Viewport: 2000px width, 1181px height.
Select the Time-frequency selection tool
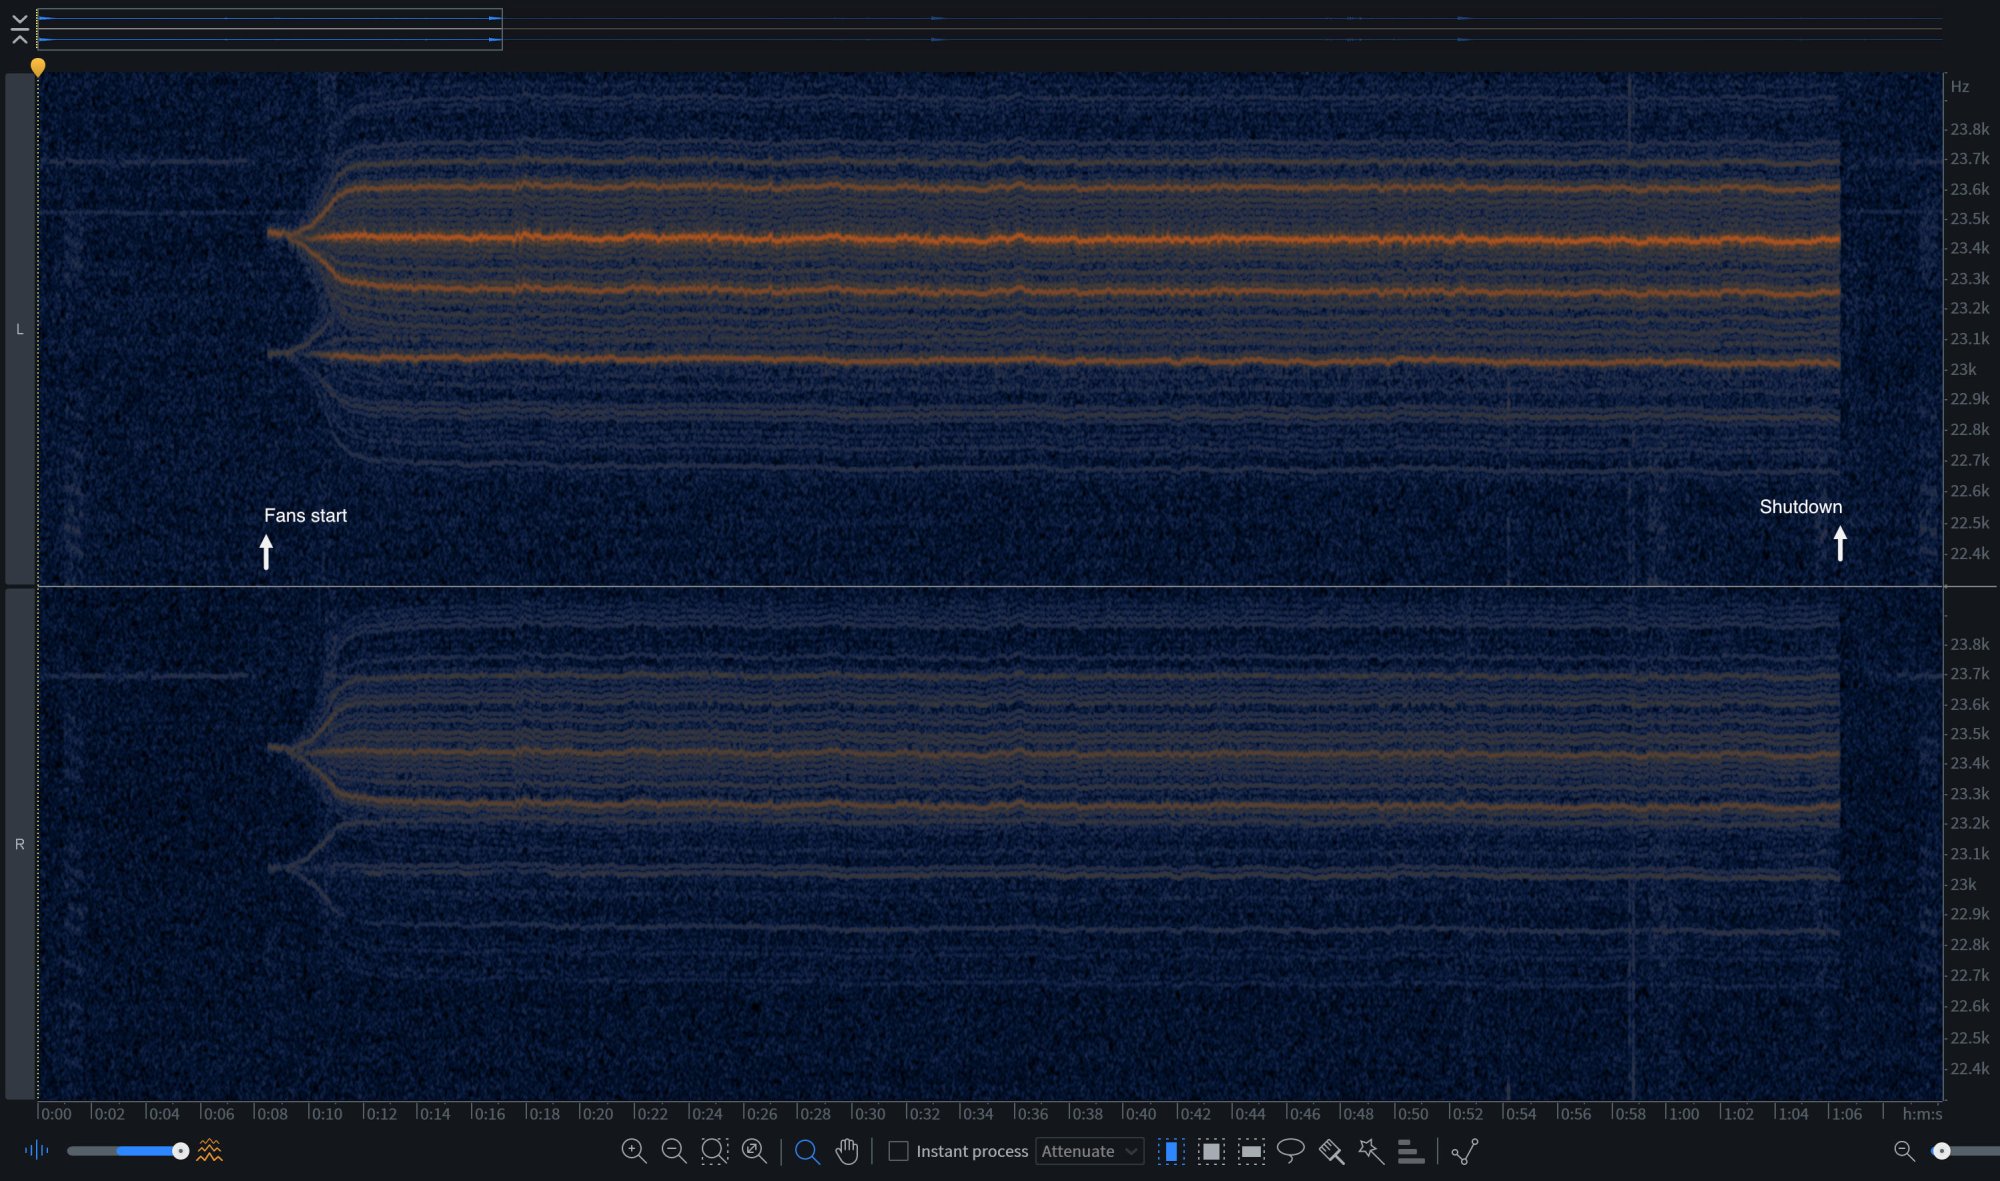tap(1211, 1151)
